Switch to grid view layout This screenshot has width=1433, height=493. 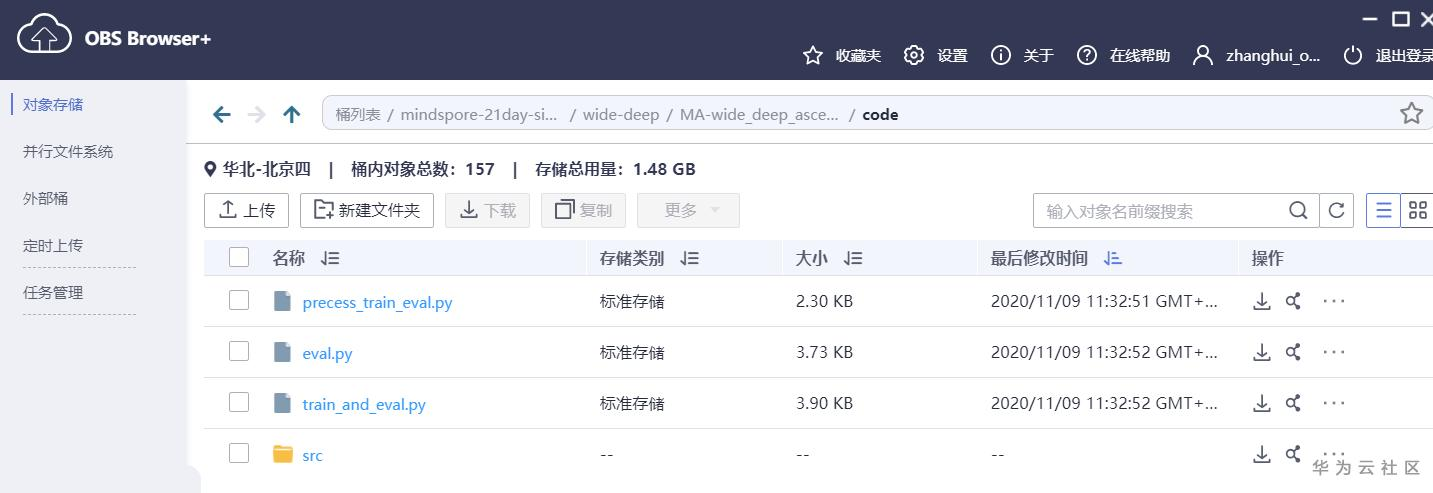[1417, 211]
